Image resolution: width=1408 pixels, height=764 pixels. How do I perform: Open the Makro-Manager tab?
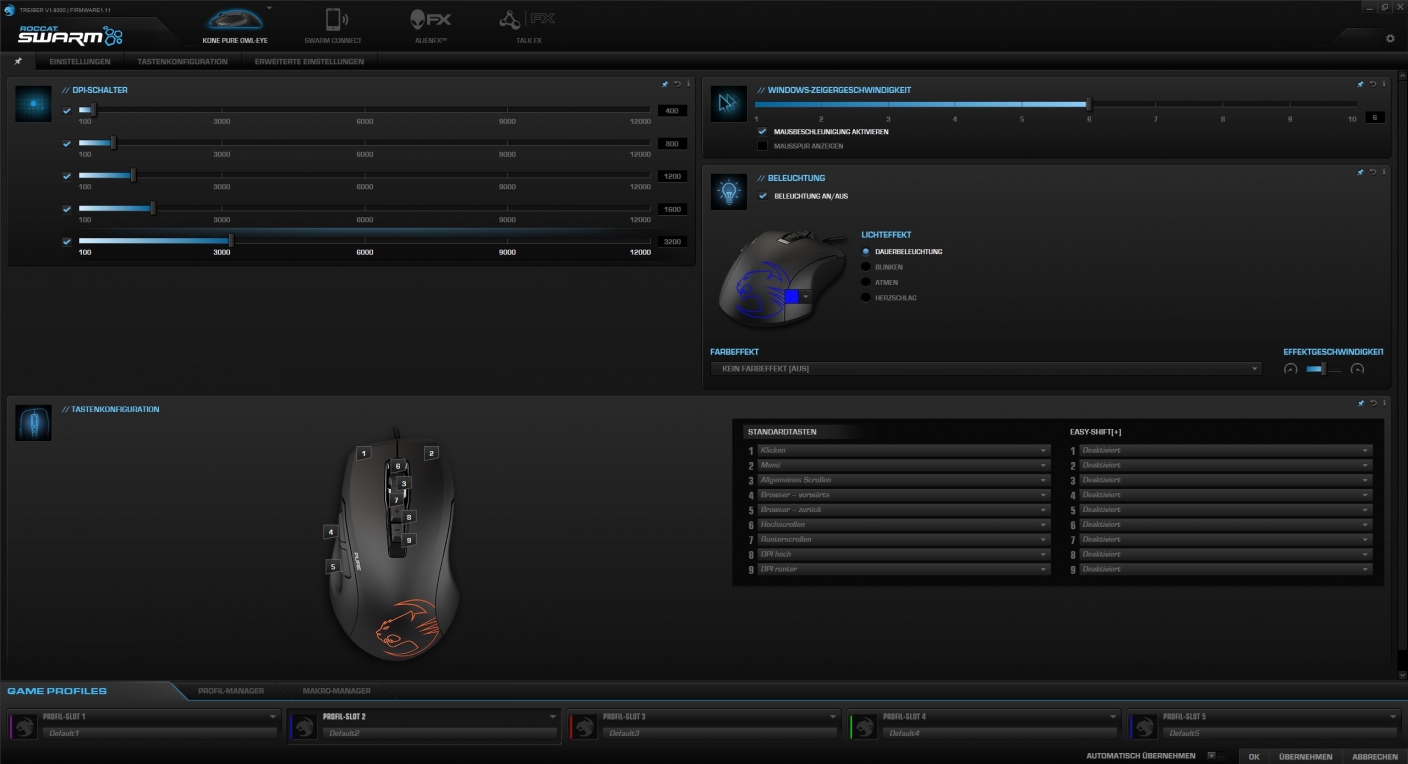point(336,691)
